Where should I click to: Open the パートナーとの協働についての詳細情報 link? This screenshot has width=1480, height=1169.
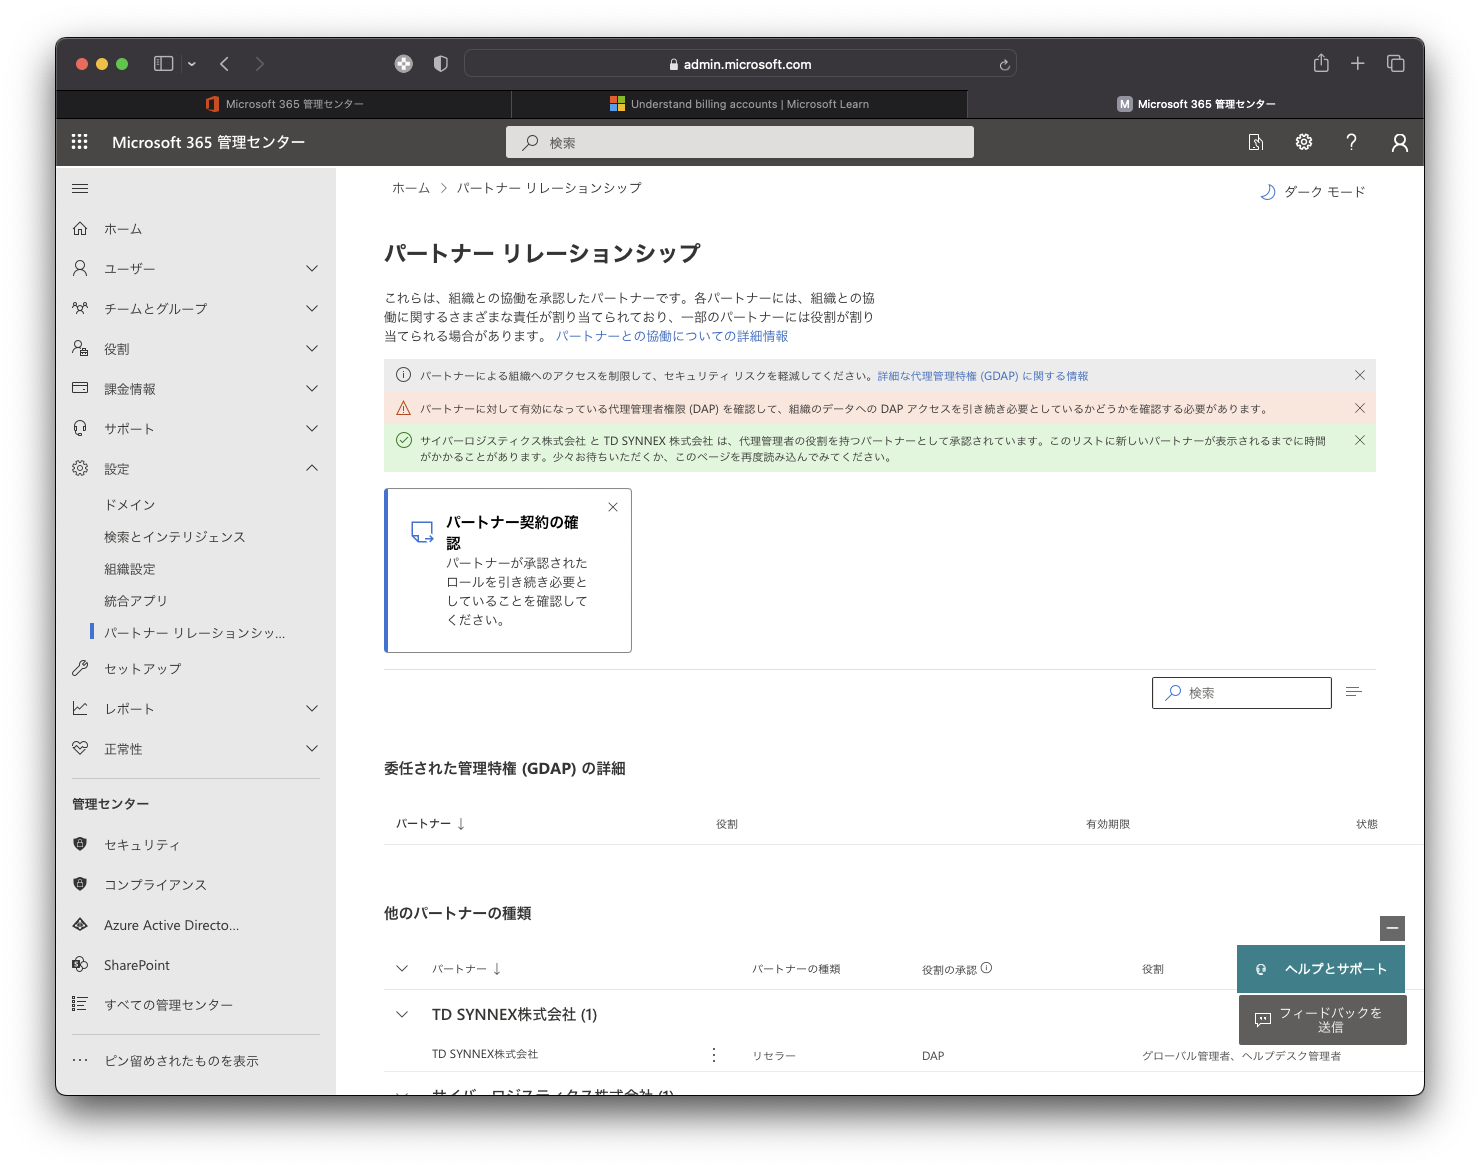tap(672, 336)
